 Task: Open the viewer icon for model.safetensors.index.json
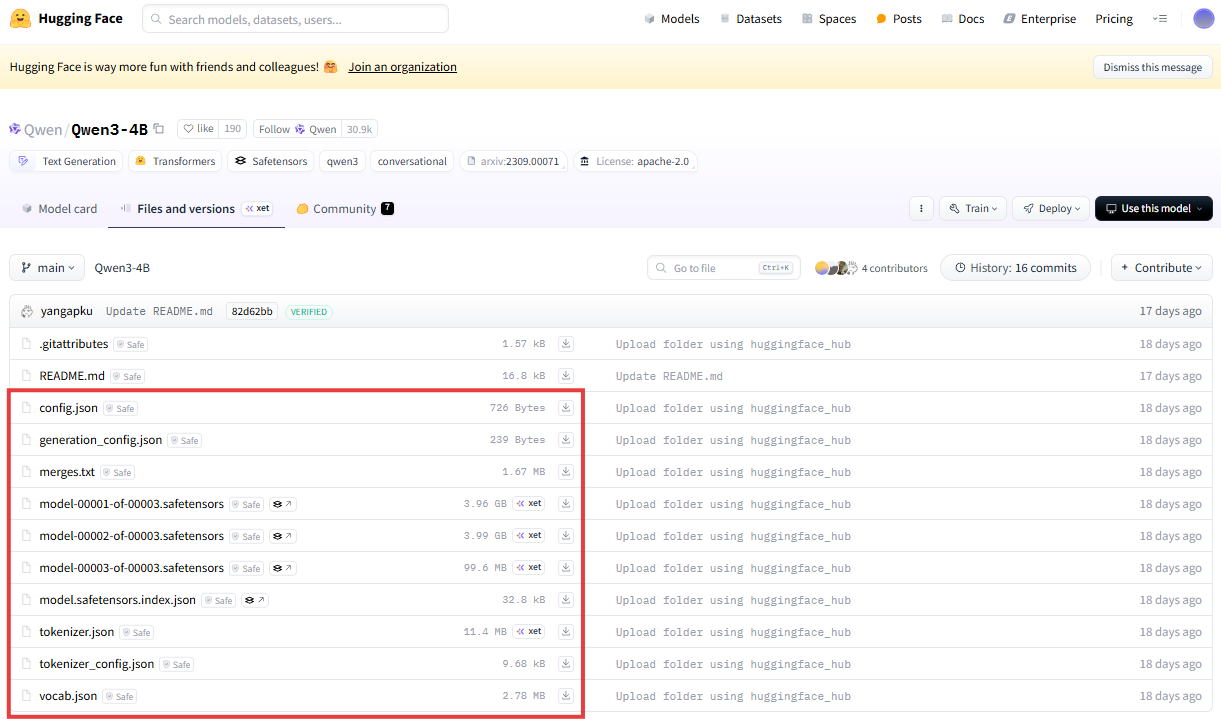[255, 601]
